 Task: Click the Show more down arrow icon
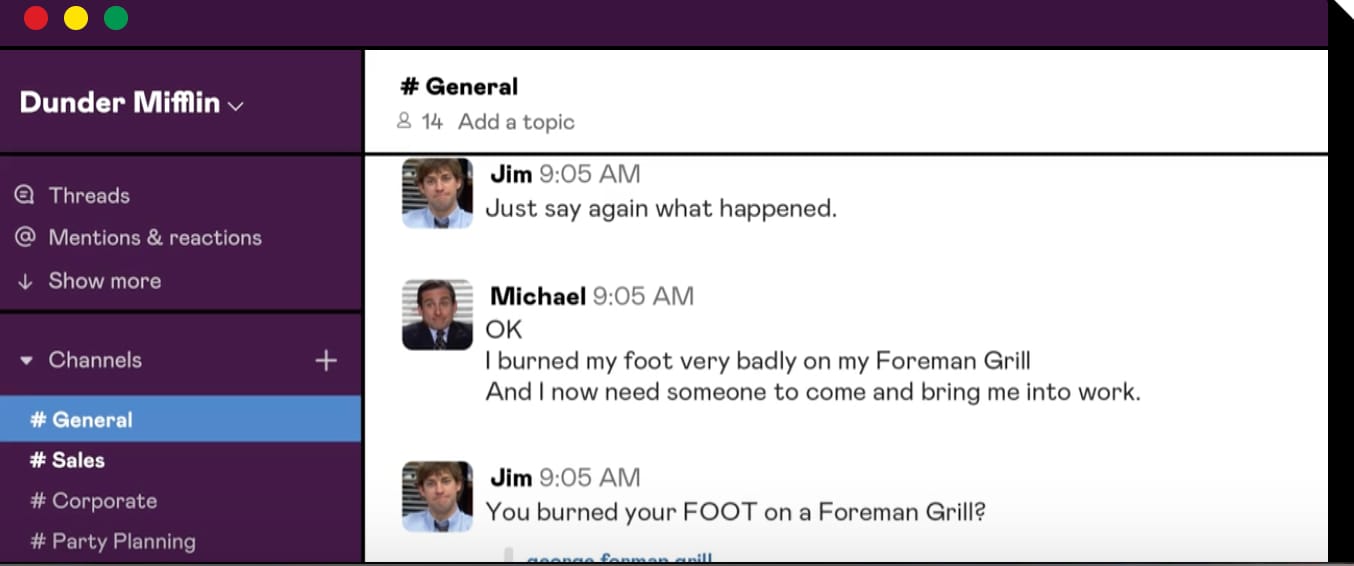coord(25,281)
